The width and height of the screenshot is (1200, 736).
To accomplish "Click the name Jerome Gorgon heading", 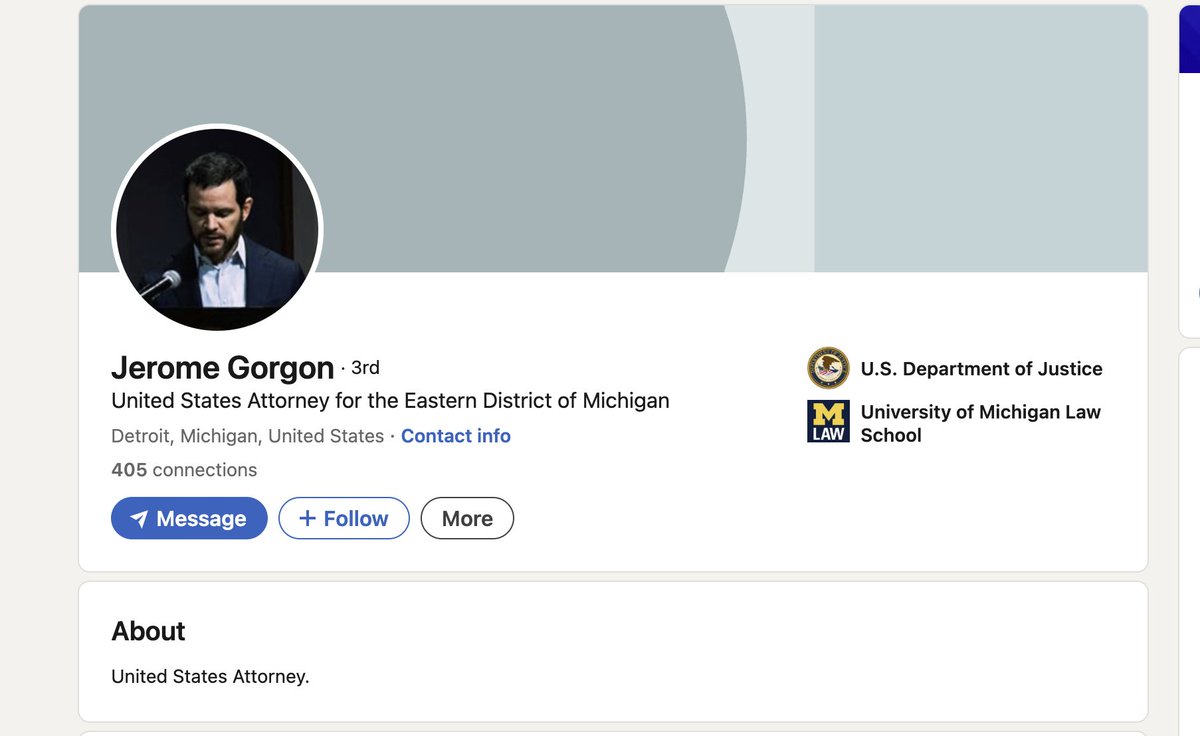I will click(x=222, y=368).
